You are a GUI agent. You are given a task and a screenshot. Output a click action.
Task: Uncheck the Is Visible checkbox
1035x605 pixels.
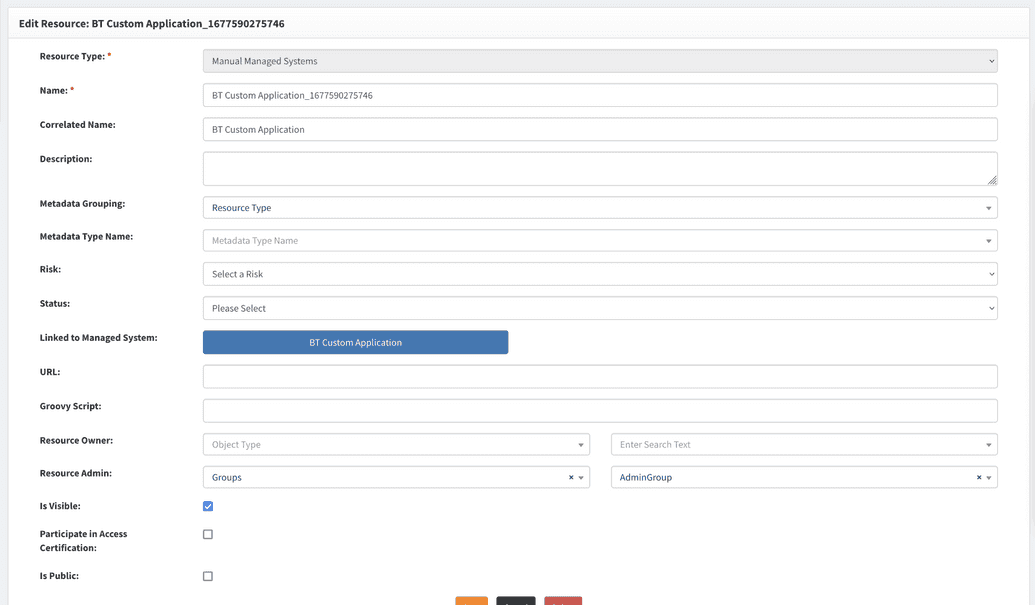(208, 506)
